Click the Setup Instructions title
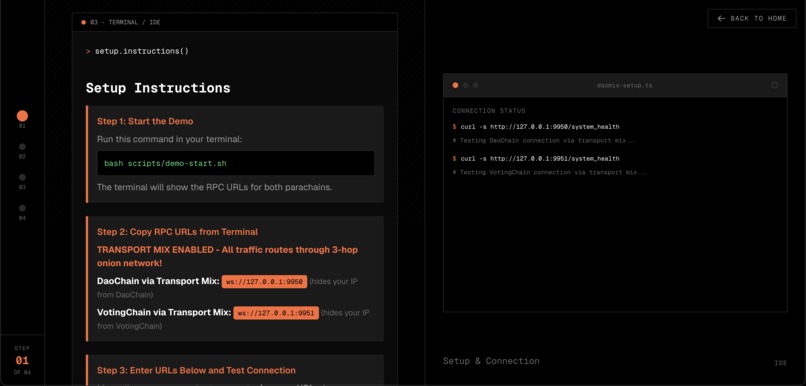 pos(158,88)
